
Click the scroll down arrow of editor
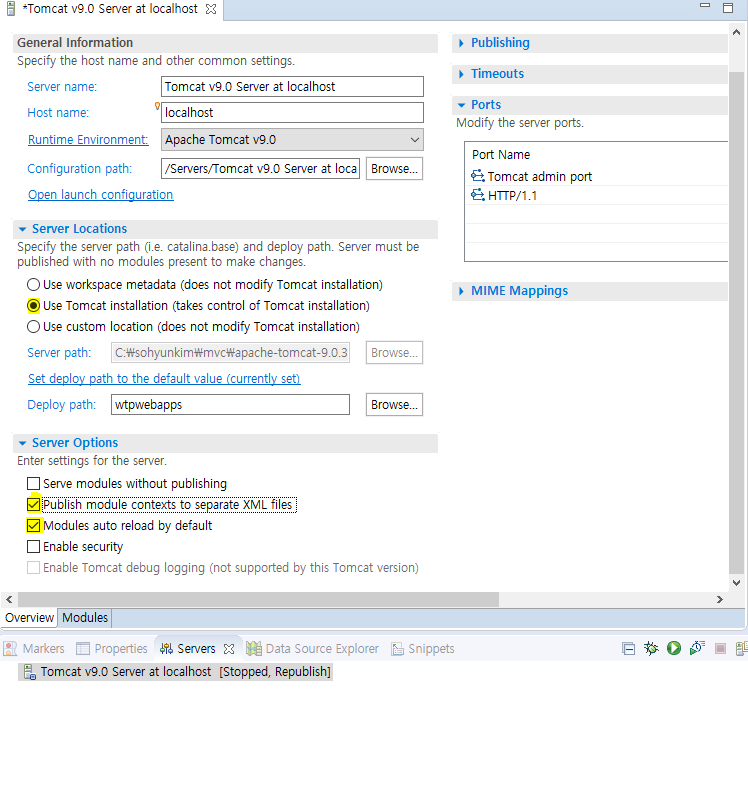coord(736,583)
